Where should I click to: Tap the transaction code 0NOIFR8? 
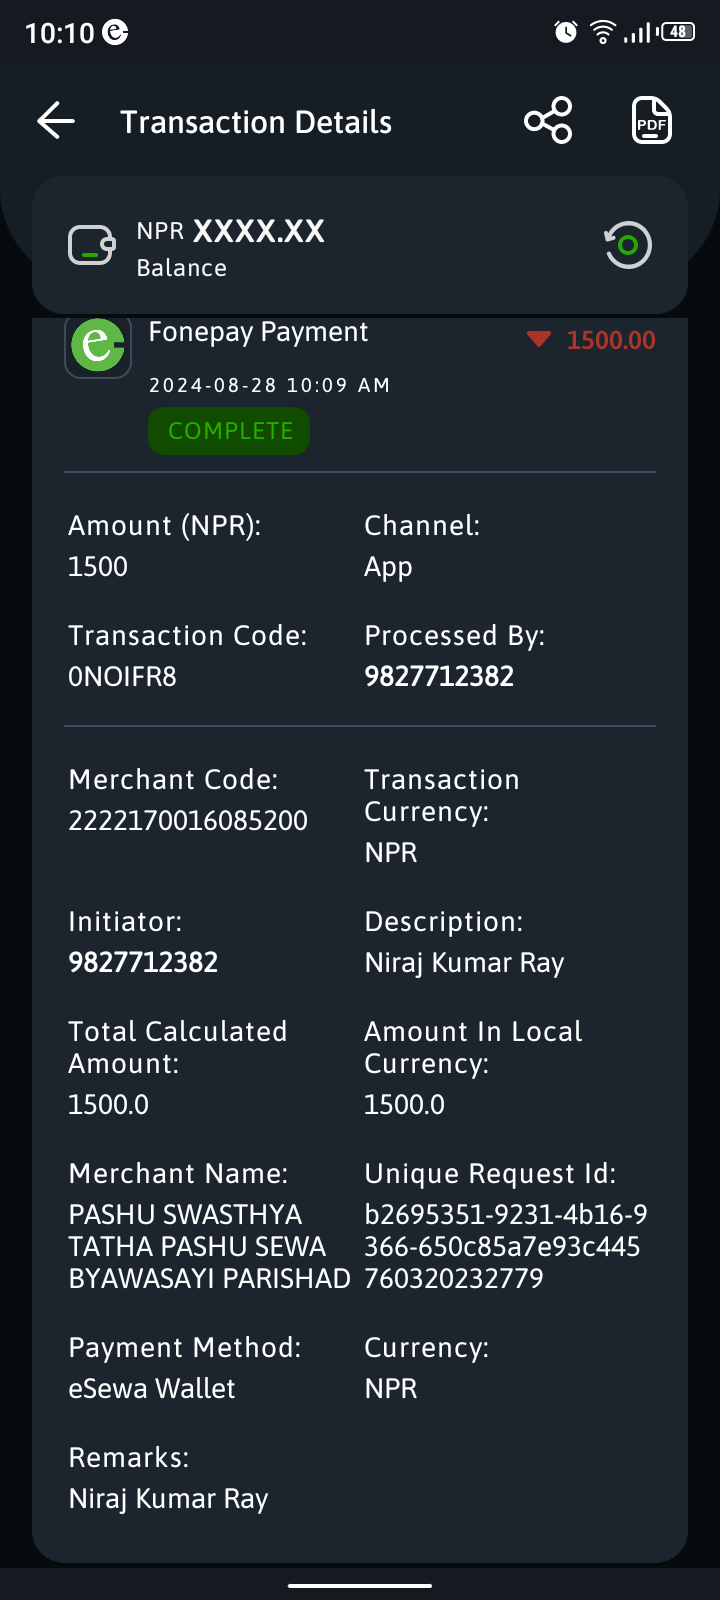point(122,676)
